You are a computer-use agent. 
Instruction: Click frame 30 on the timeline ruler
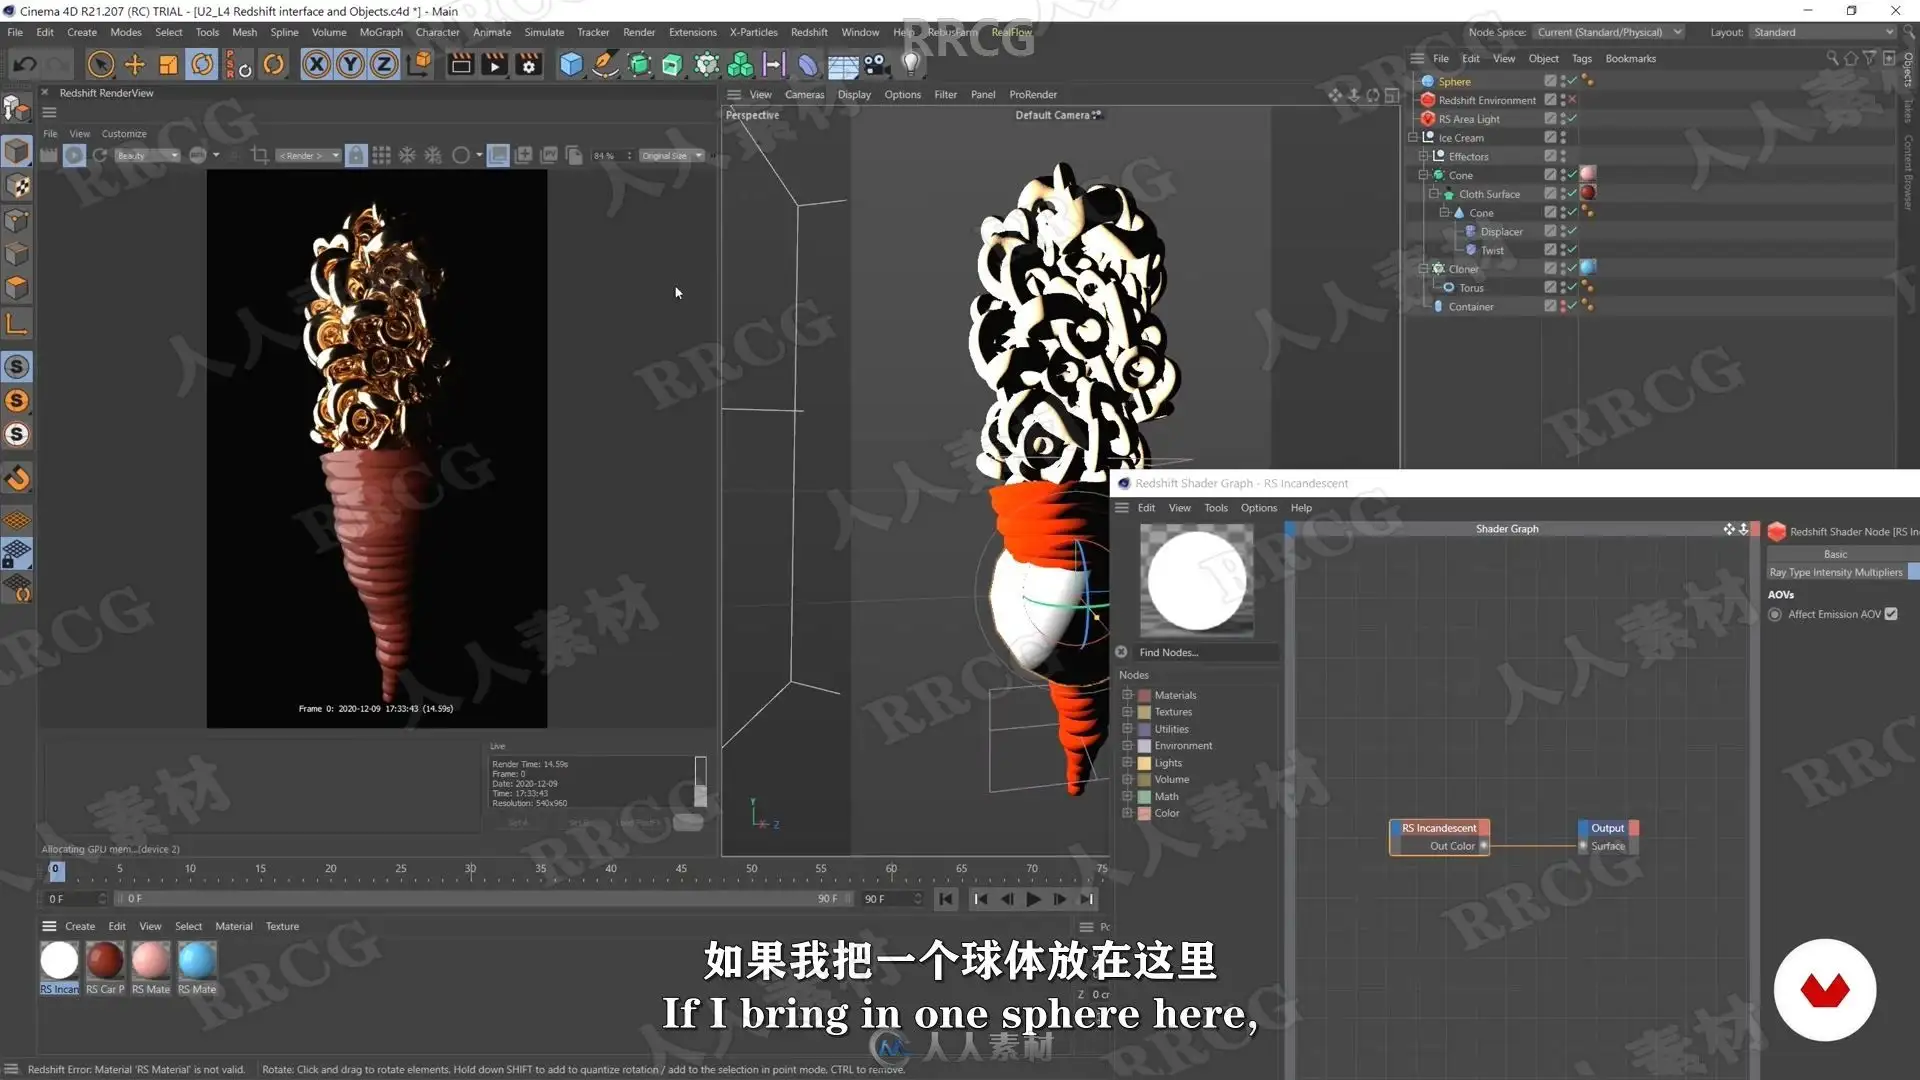coord(470,869)
